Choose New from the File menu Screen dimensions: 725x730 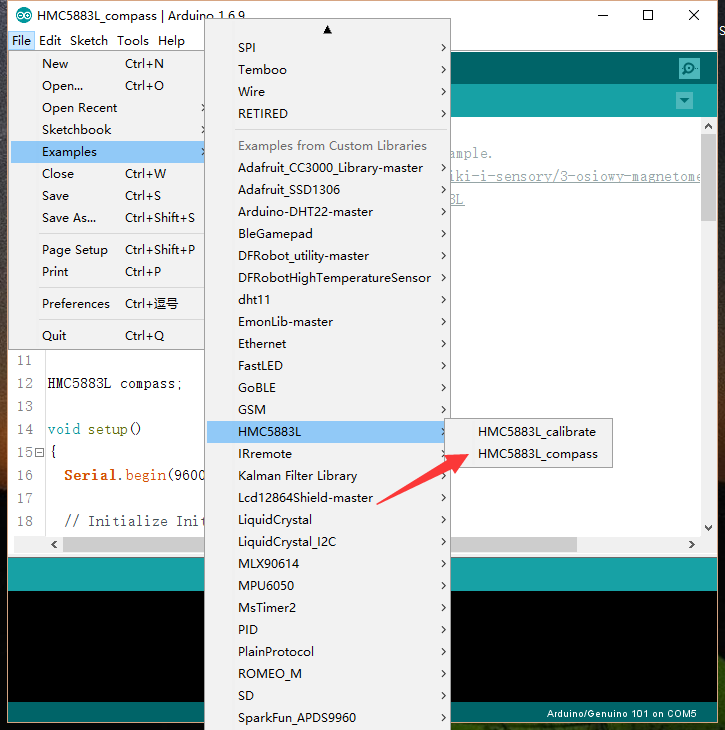tap(108, 64)
